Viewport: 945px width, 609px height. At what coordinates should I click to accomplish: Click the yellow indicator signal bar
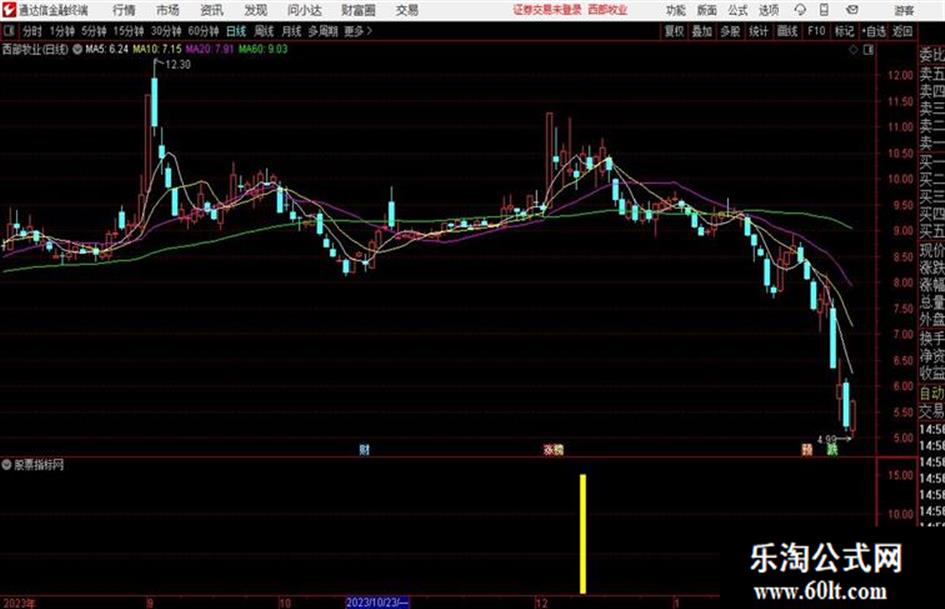click(583, 534)
